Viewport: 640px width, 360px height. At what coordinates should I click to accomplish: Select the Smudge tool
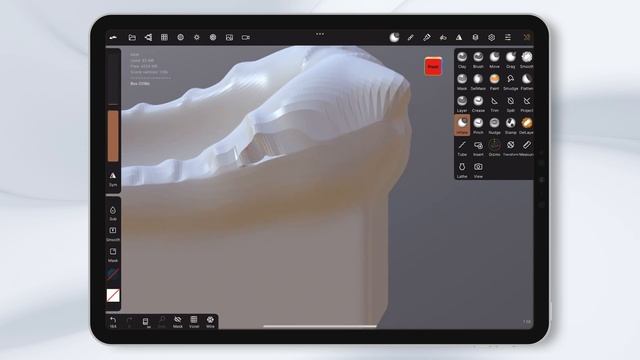(x=511, y=82)
